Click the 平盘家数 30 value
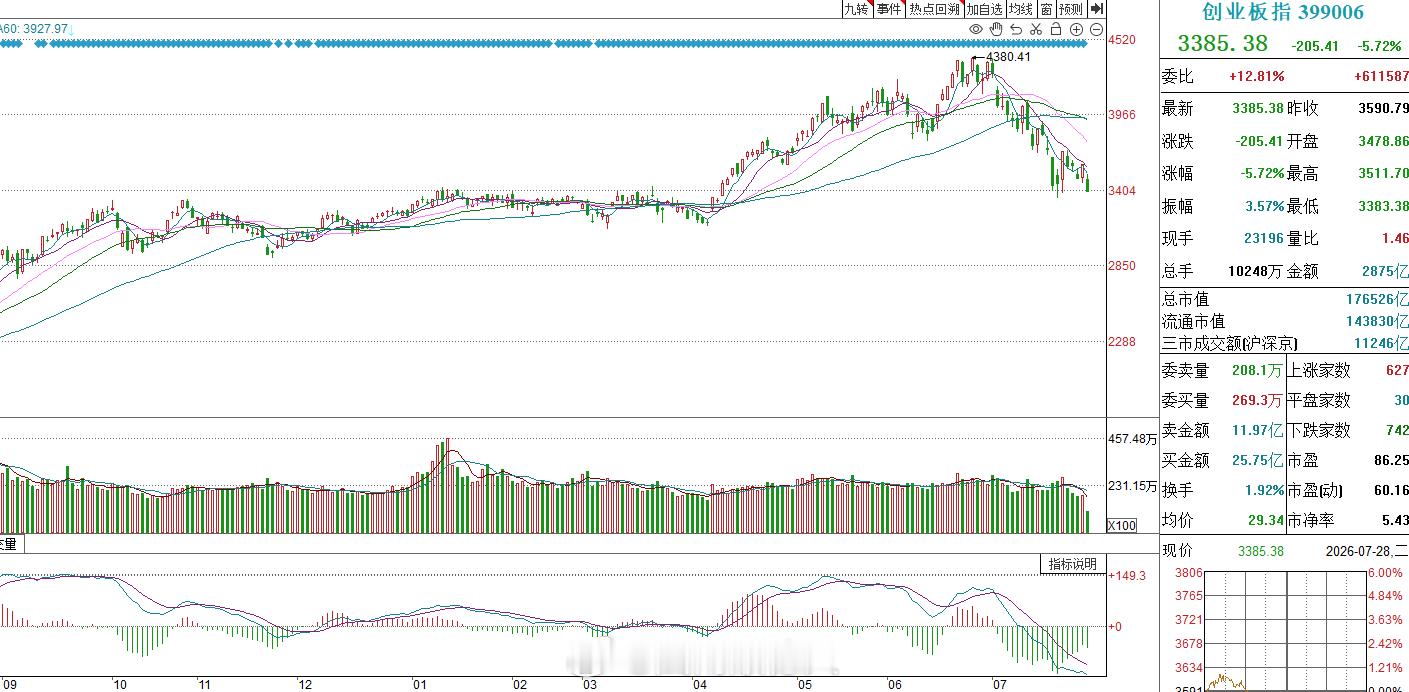Screen dimensions: 1409x692 [x=1401, y=400]
